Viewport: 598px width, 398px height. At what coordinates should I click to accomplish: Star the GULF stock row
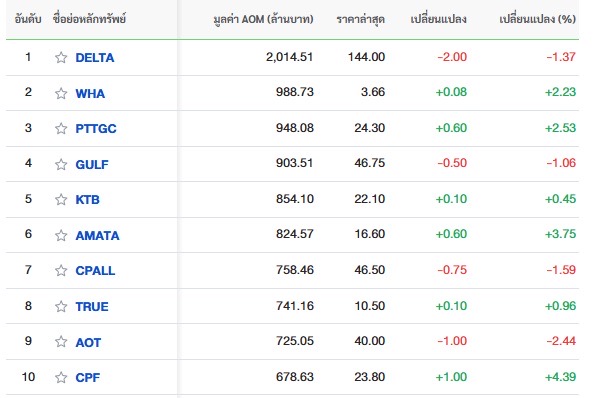point(61,164)
